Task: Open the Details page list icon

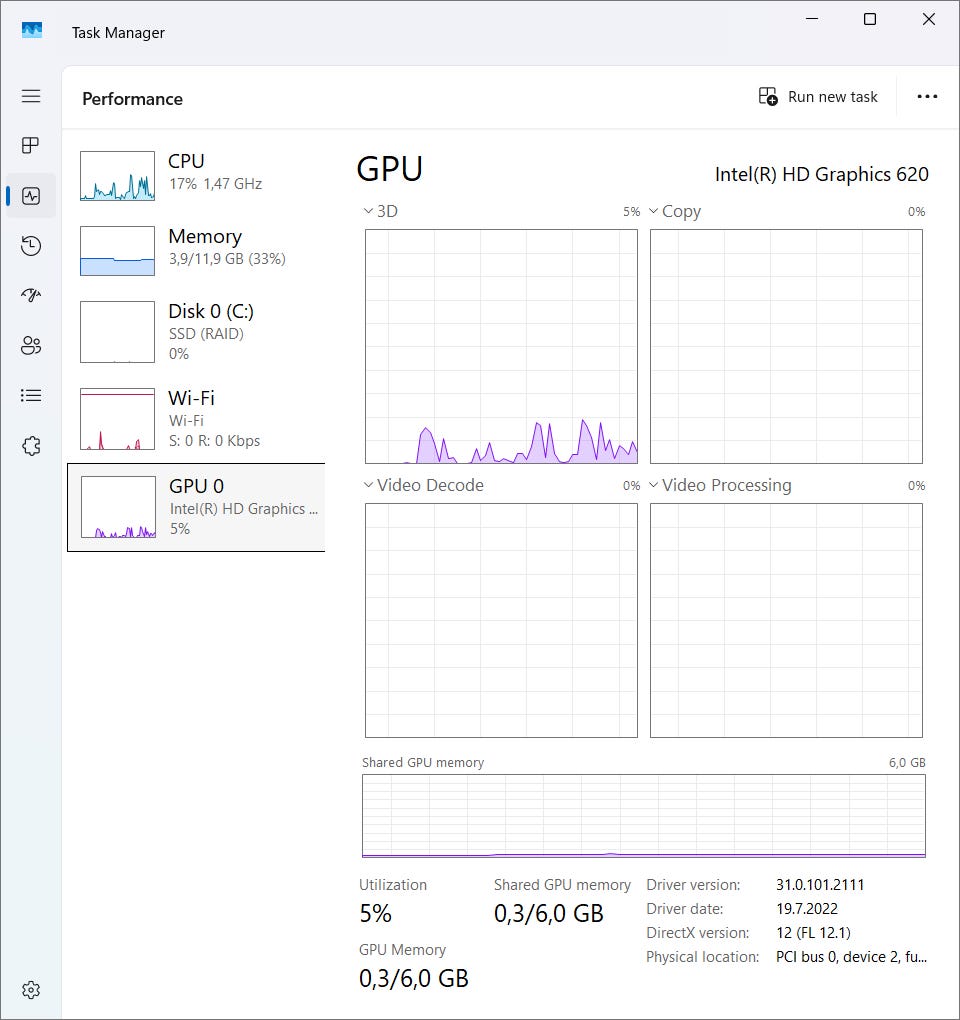Action: point(31,396)
